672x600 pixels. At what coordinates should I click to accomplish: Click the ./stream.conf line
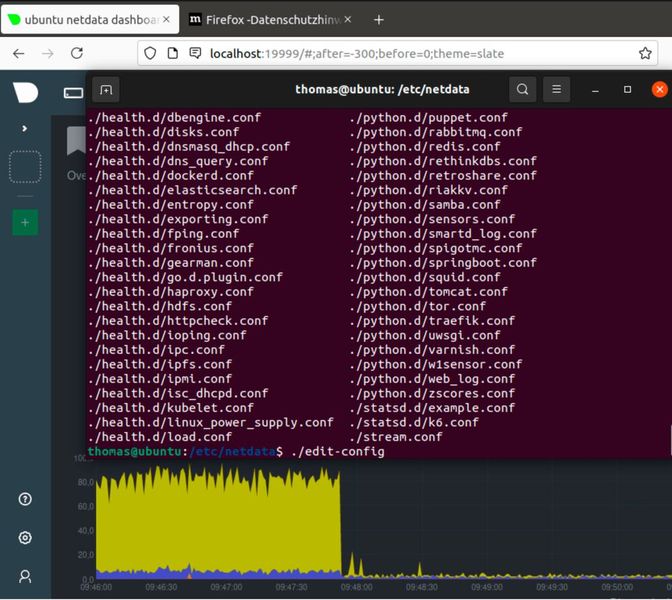tap(396, 437)
